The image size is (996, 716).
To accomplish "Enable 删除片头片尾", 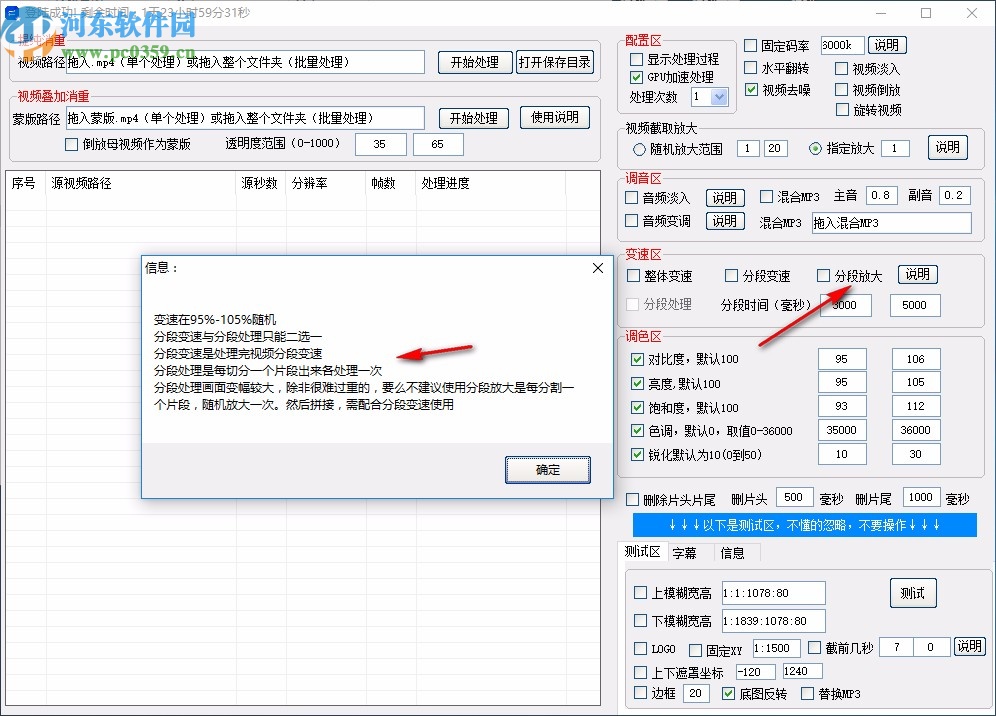I will point(633,497).
